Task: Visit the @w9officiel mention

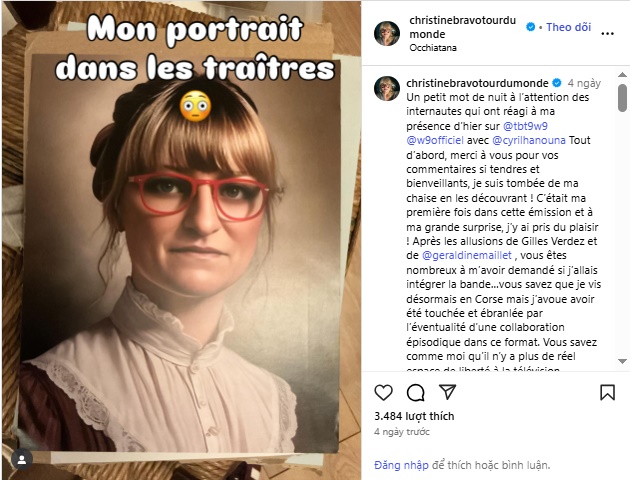Action: point(435,140)
